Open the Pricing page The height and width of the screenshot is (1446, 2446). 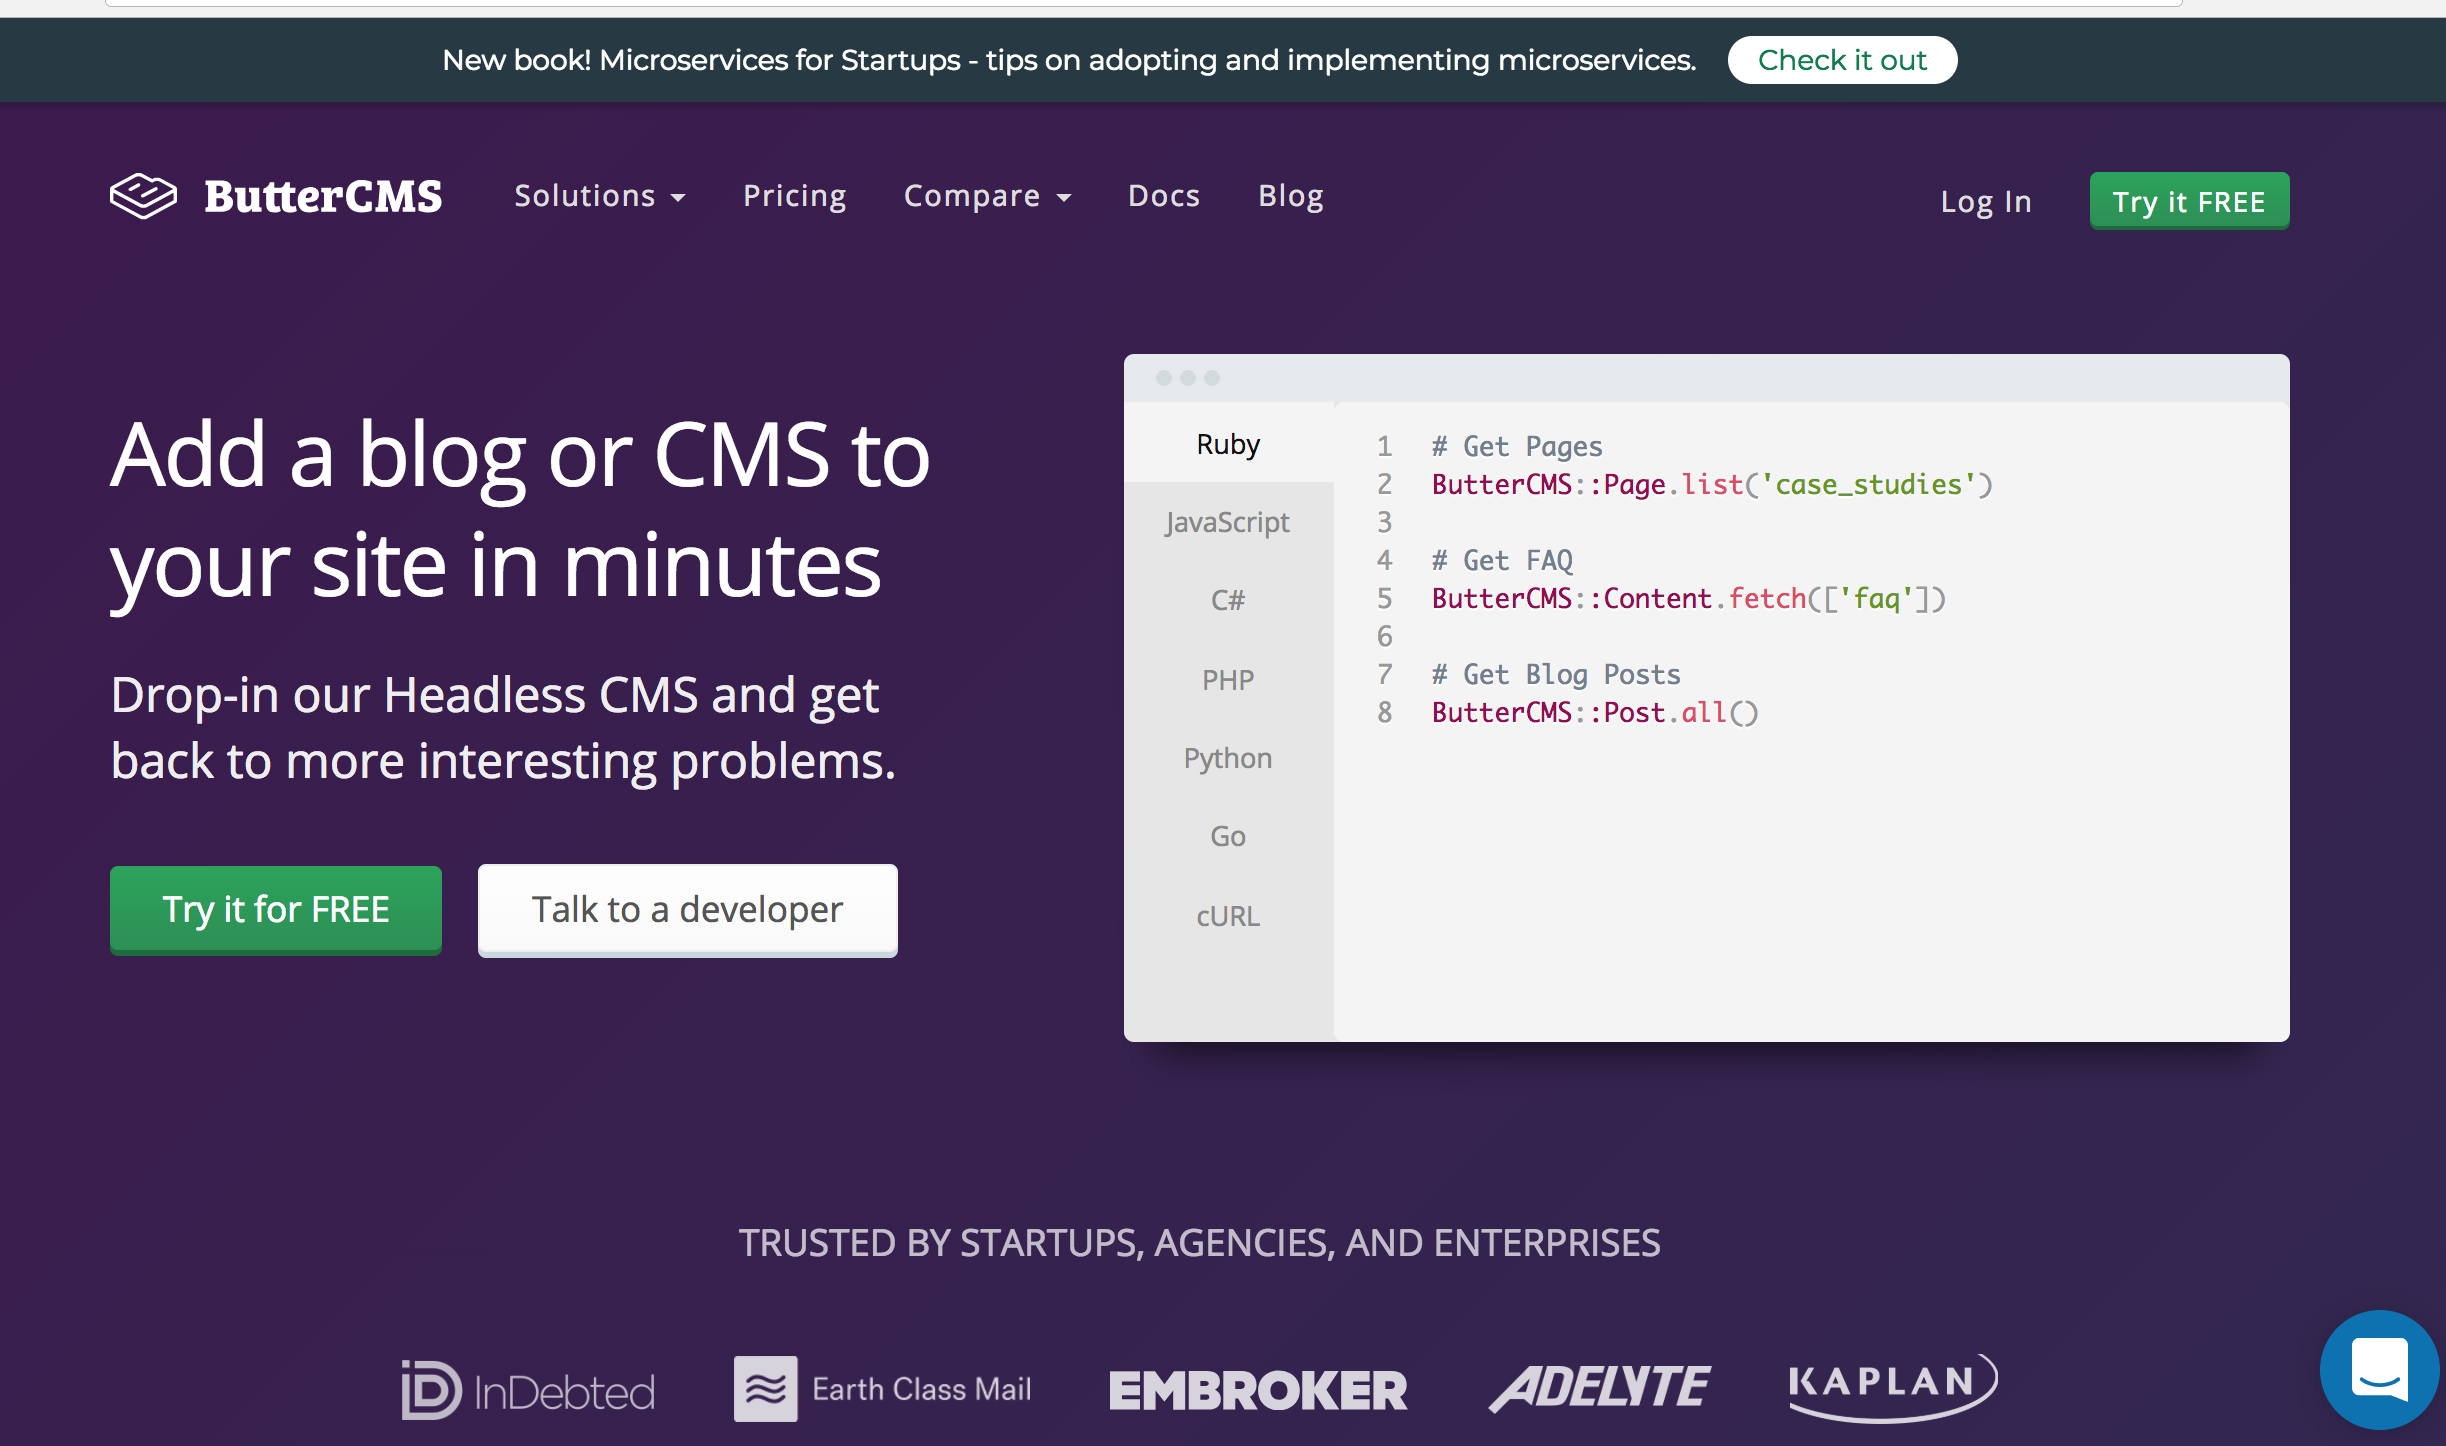(795, 196)
